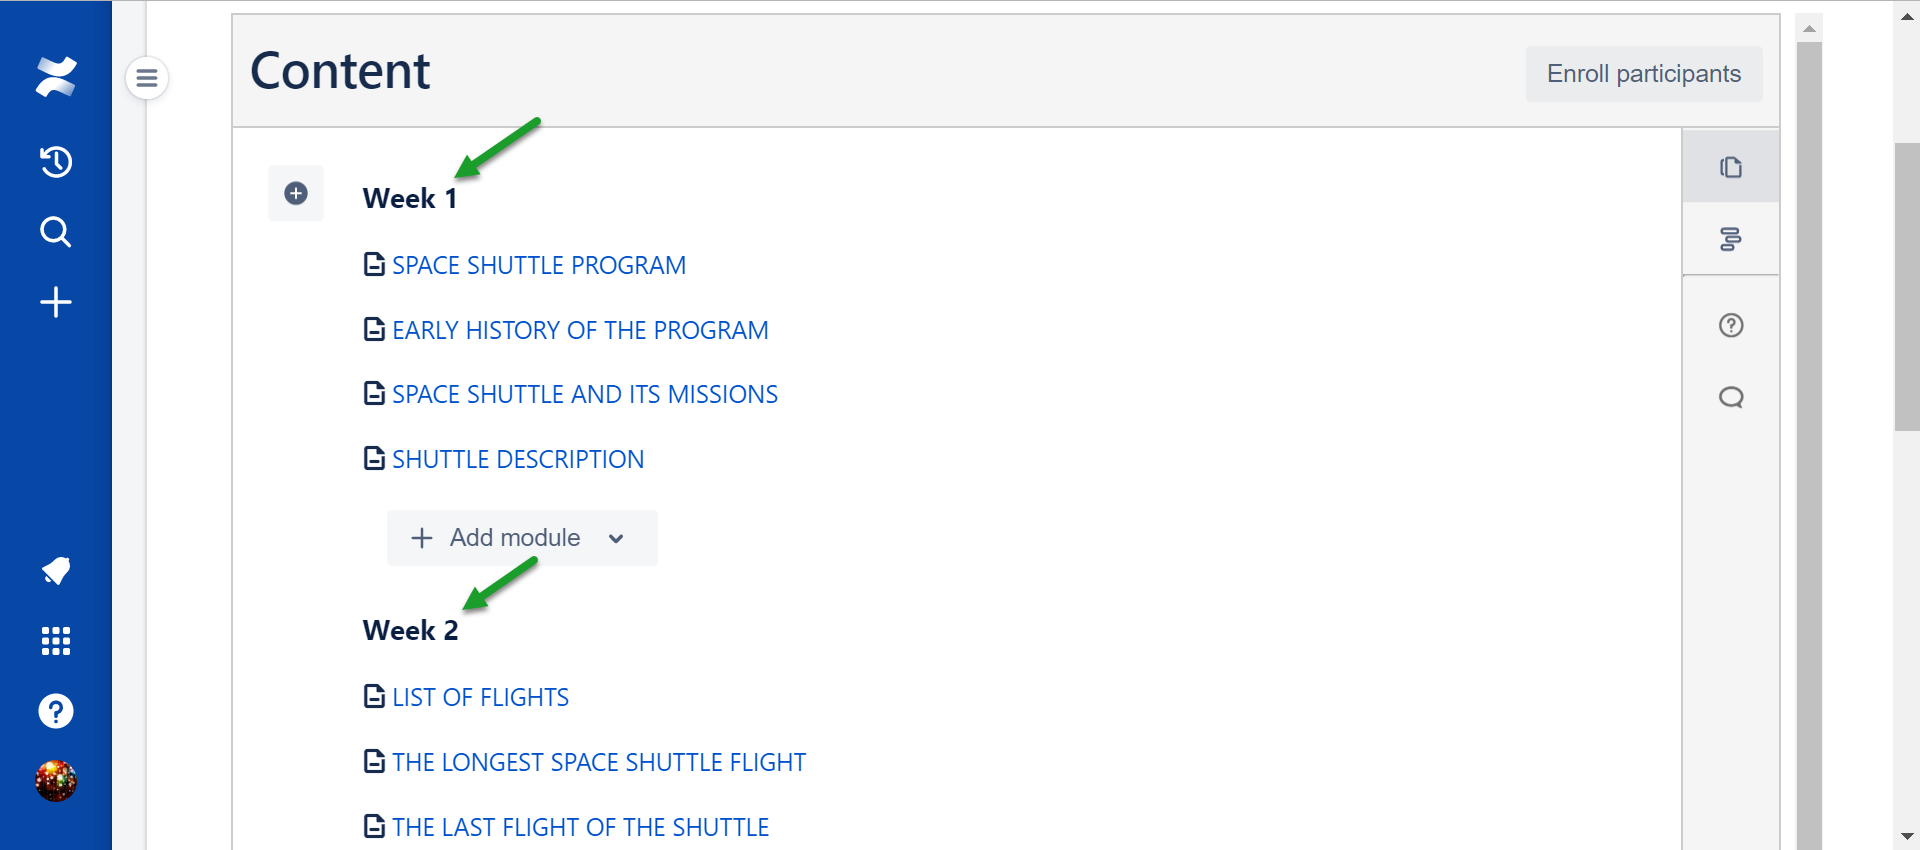Open the search icon in sidebar
This screenshot has width=1920, height=850.
pos(56,232)
